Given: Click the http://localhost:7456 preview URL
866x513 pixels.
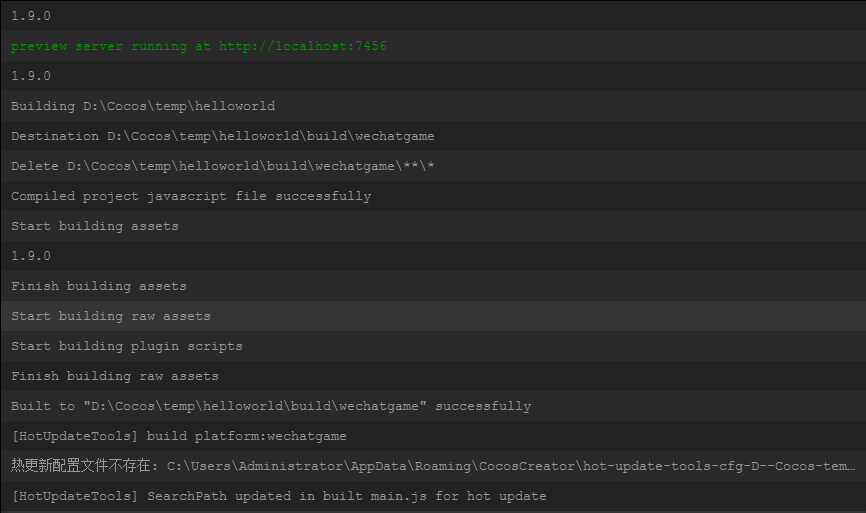Looking at the screenshot, I should pos(303,46).
